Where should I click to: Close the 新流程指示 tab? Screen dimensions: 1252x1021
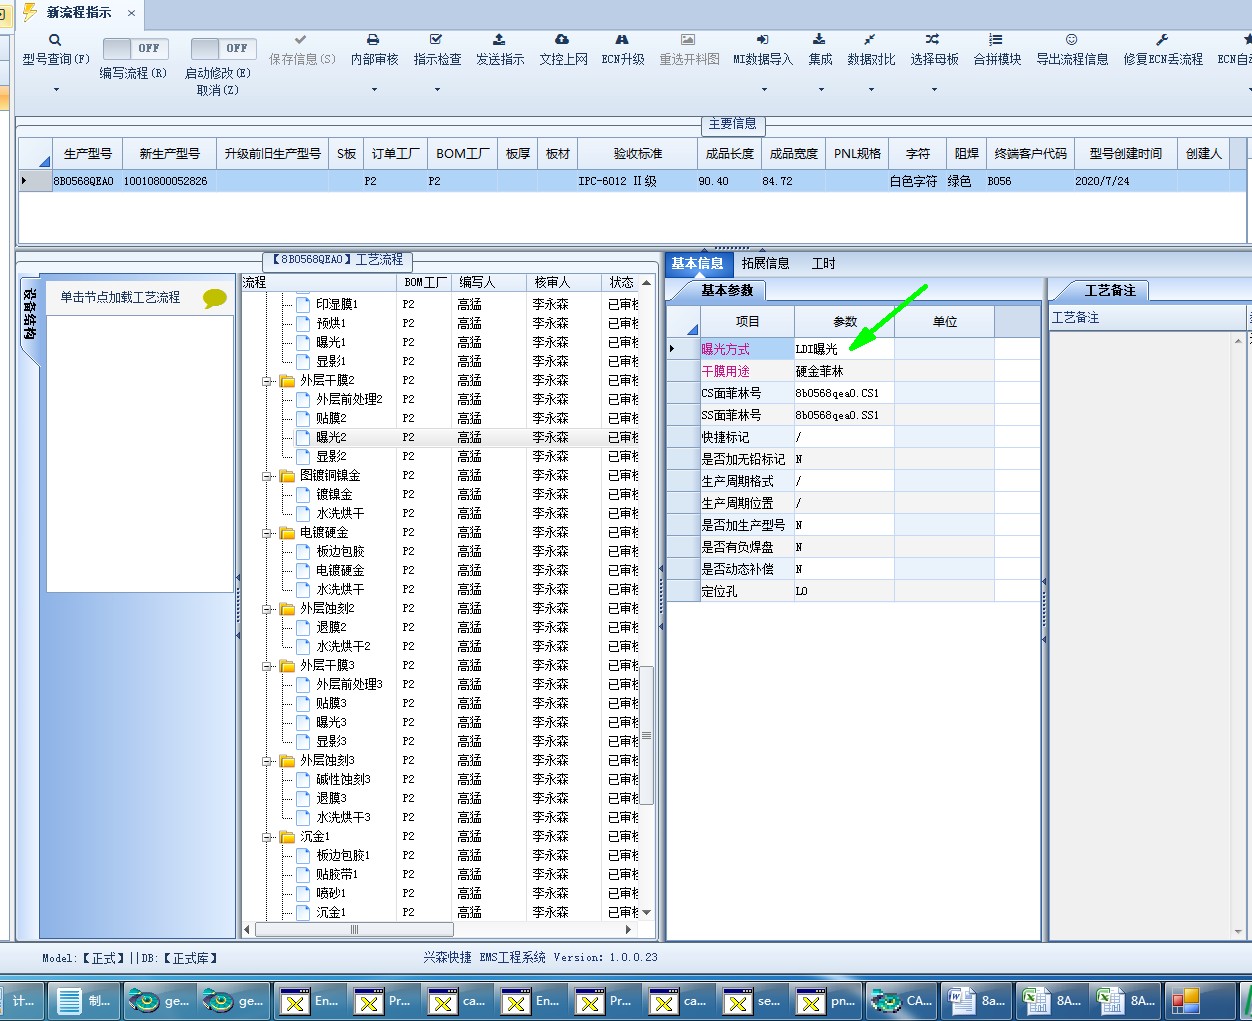tap(131, 13)
